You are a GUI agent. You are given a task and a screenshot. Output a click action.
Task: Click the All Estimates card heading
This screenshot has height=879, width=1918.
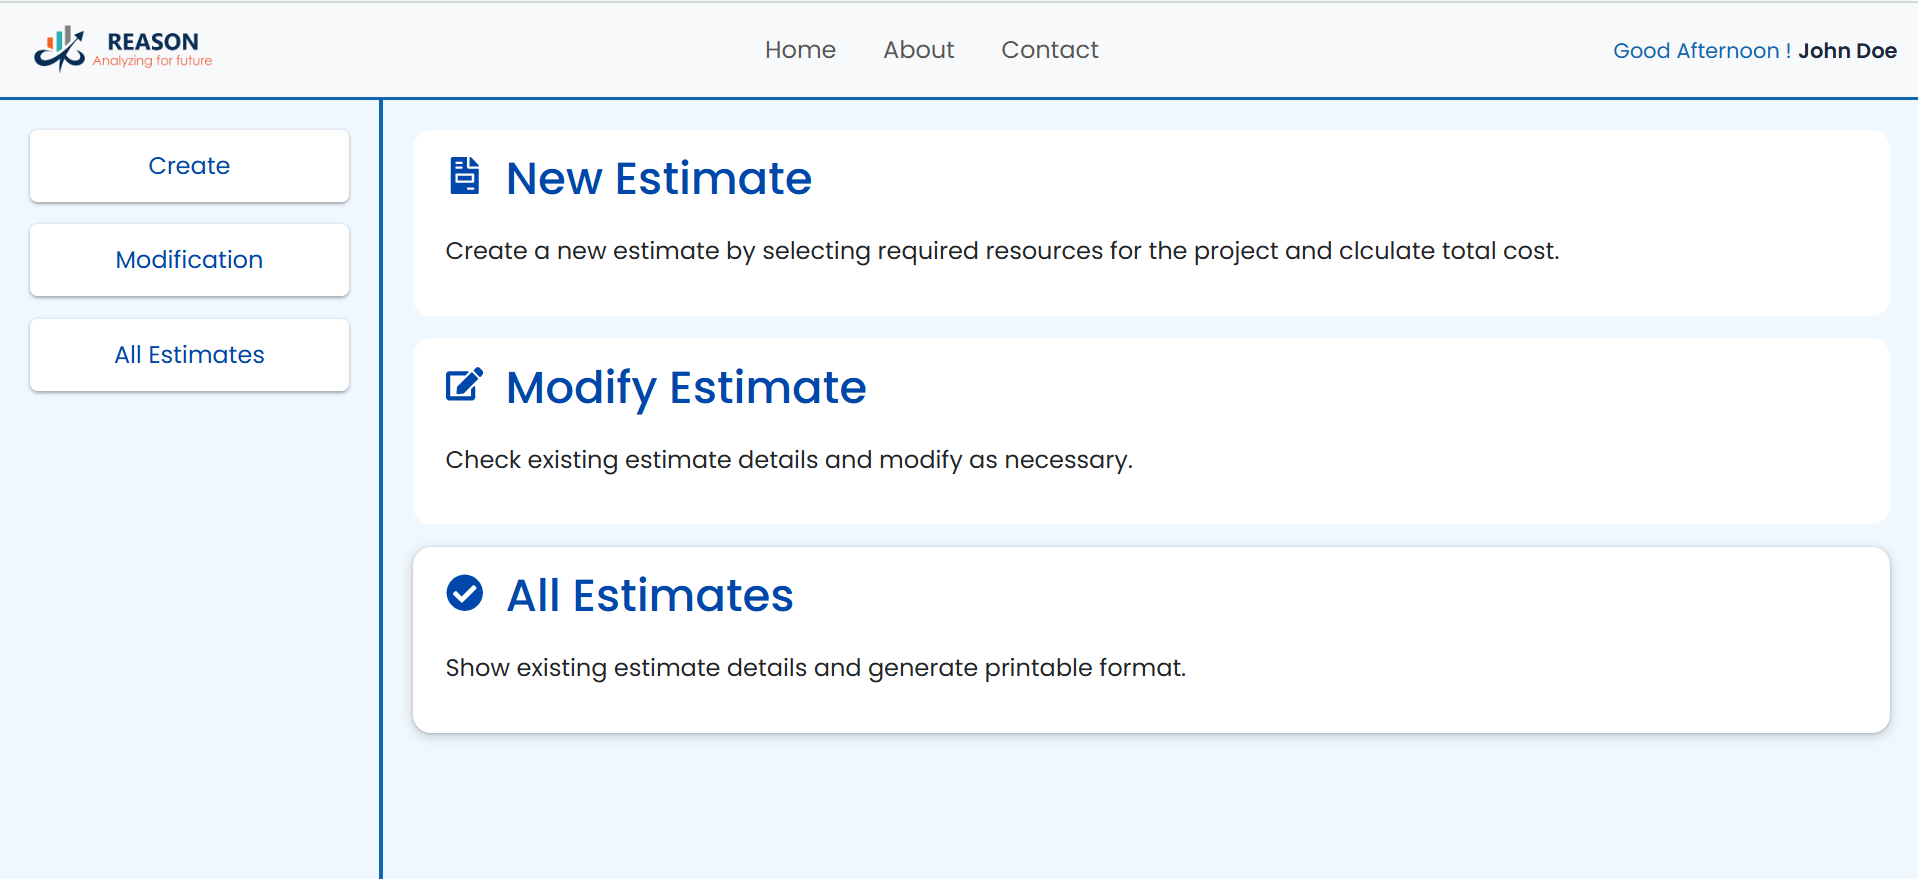point(649,596)
